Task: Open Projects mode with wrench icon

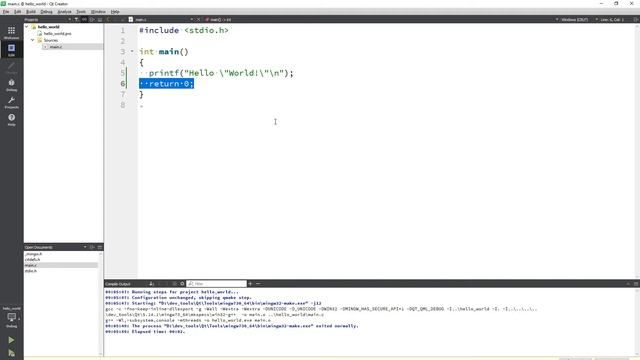Action: click(x=11, y=102)
